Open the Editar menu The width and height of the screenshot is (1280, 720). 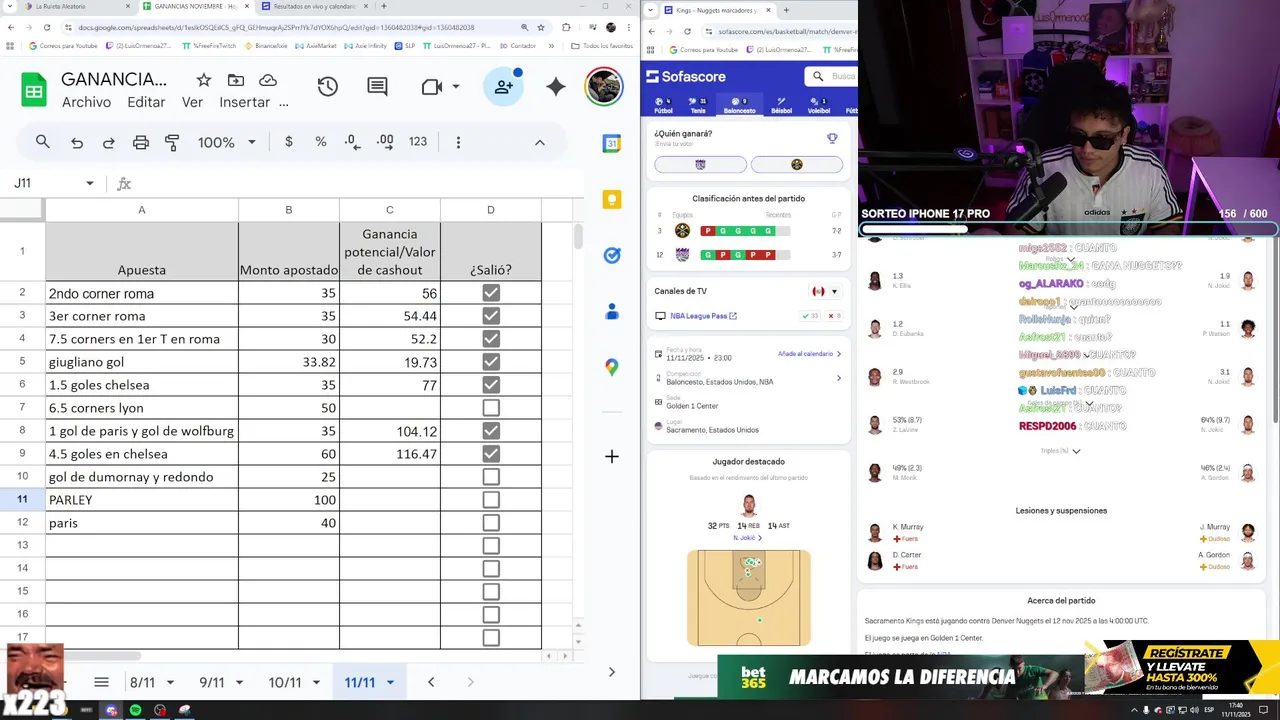pos(146,102)
